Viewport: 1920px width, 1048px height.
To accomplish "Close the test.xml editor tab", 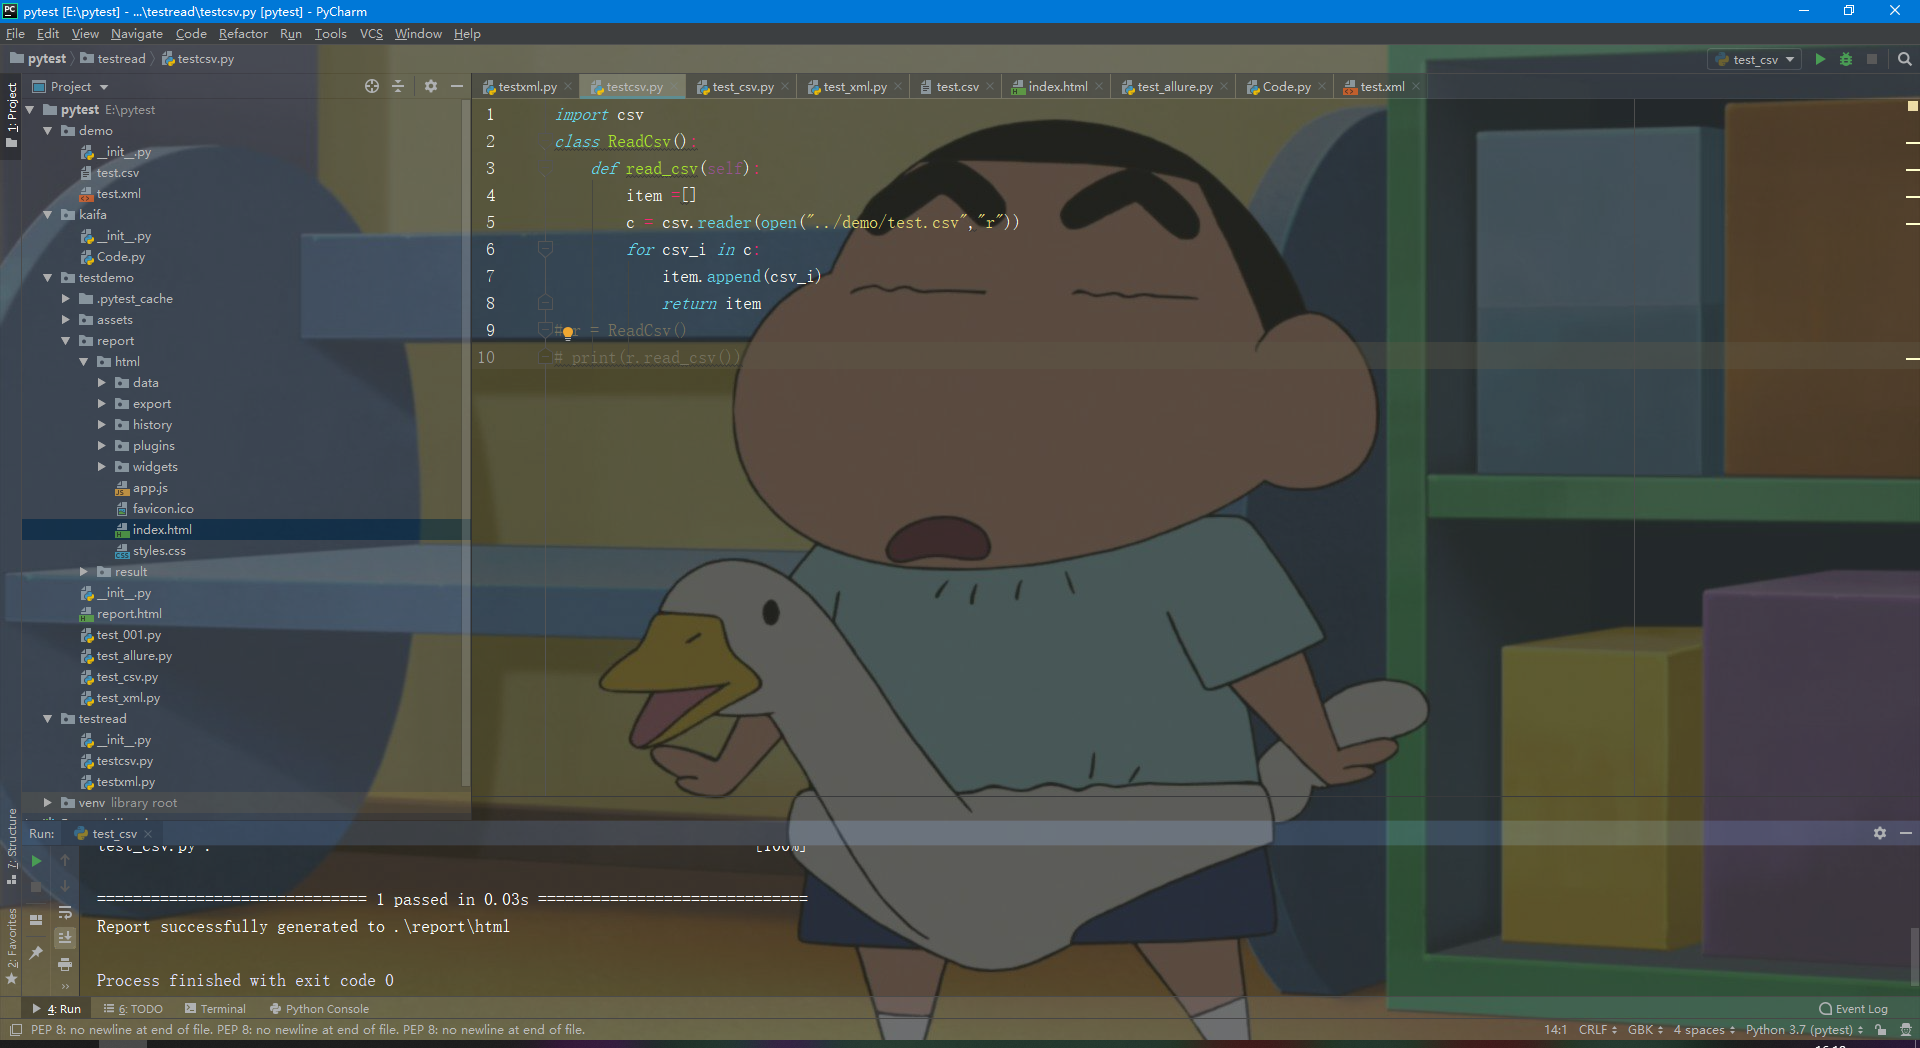I will (x=1416, y=87).
